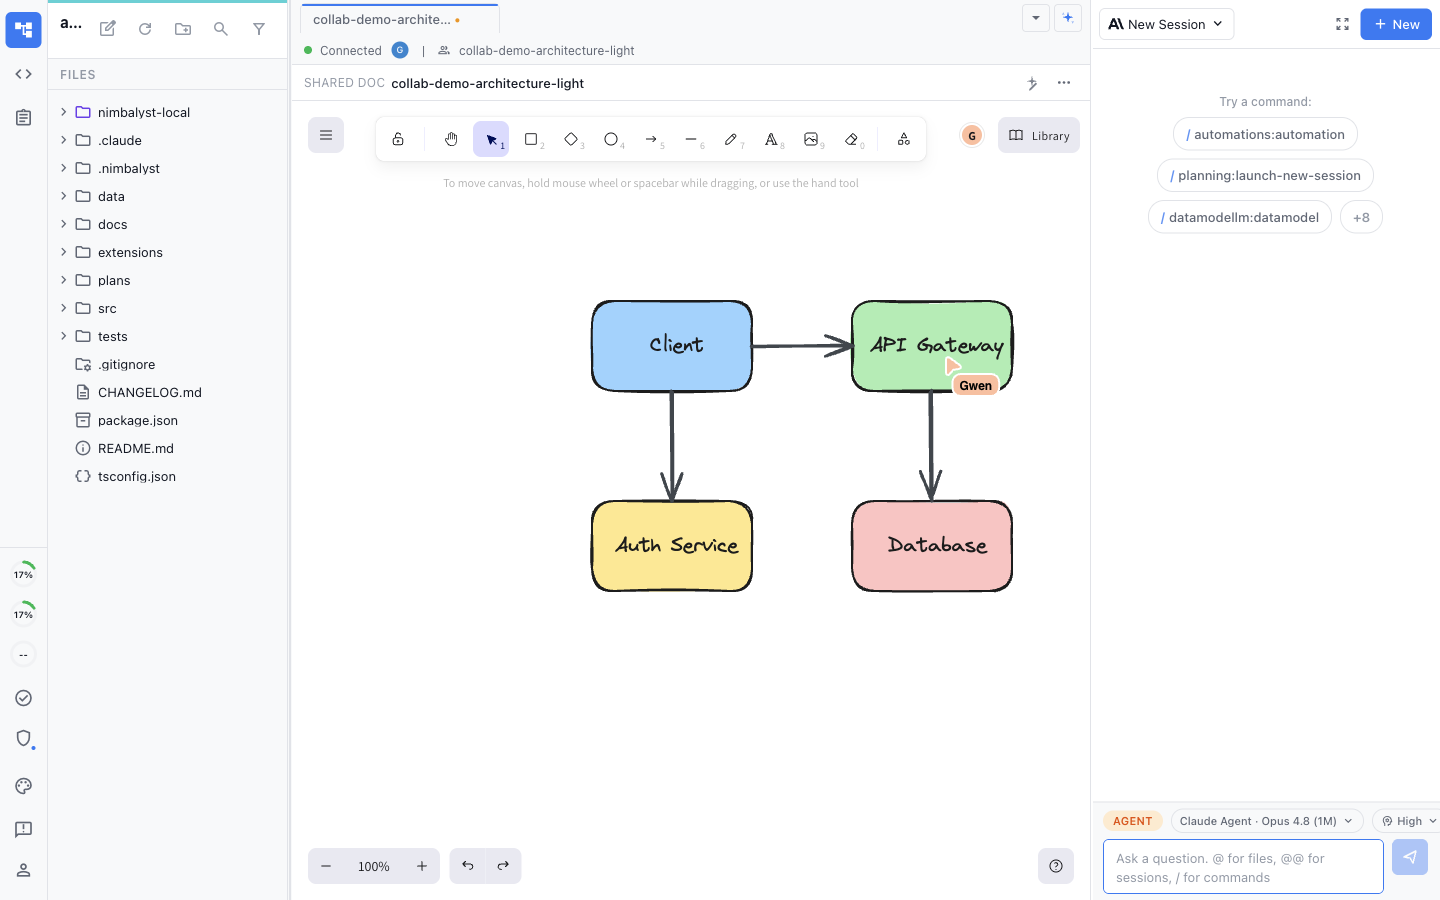Focus the Ask a question input
Viewport: 1440px width, 900px height.
1243,867
